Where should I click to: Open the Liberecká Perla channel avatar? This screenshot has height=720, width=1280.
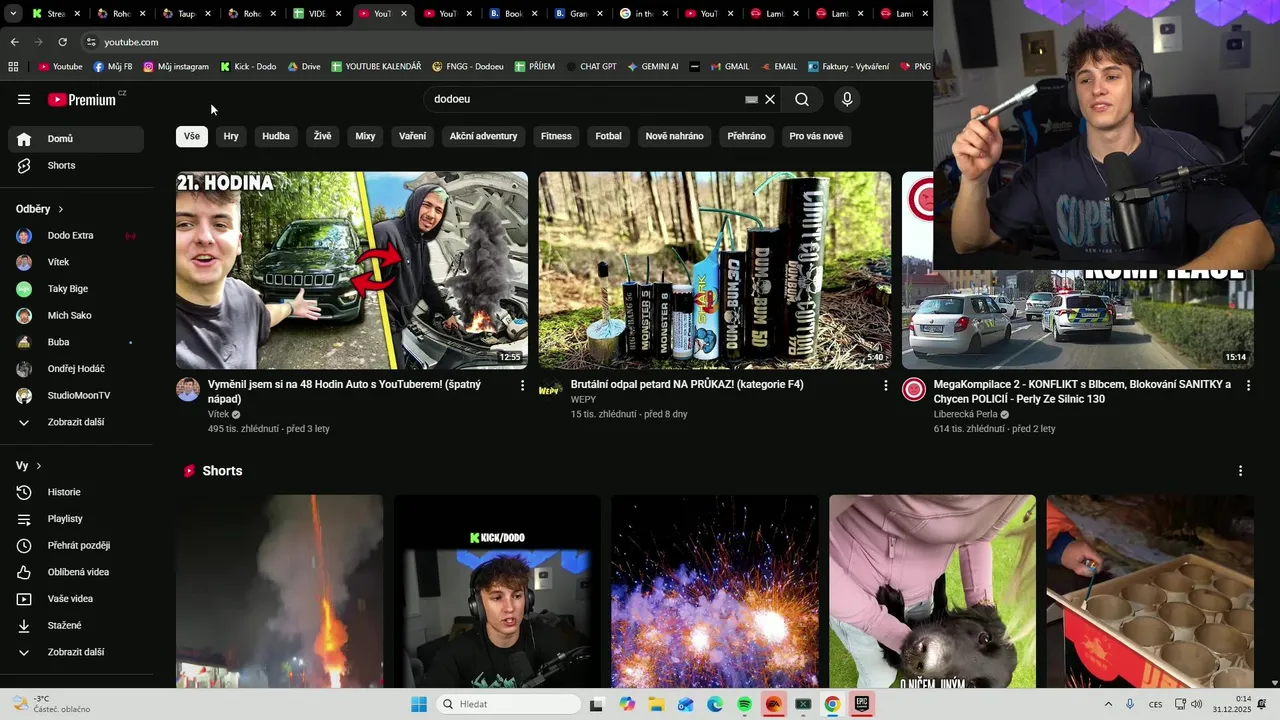coord(914,390)
